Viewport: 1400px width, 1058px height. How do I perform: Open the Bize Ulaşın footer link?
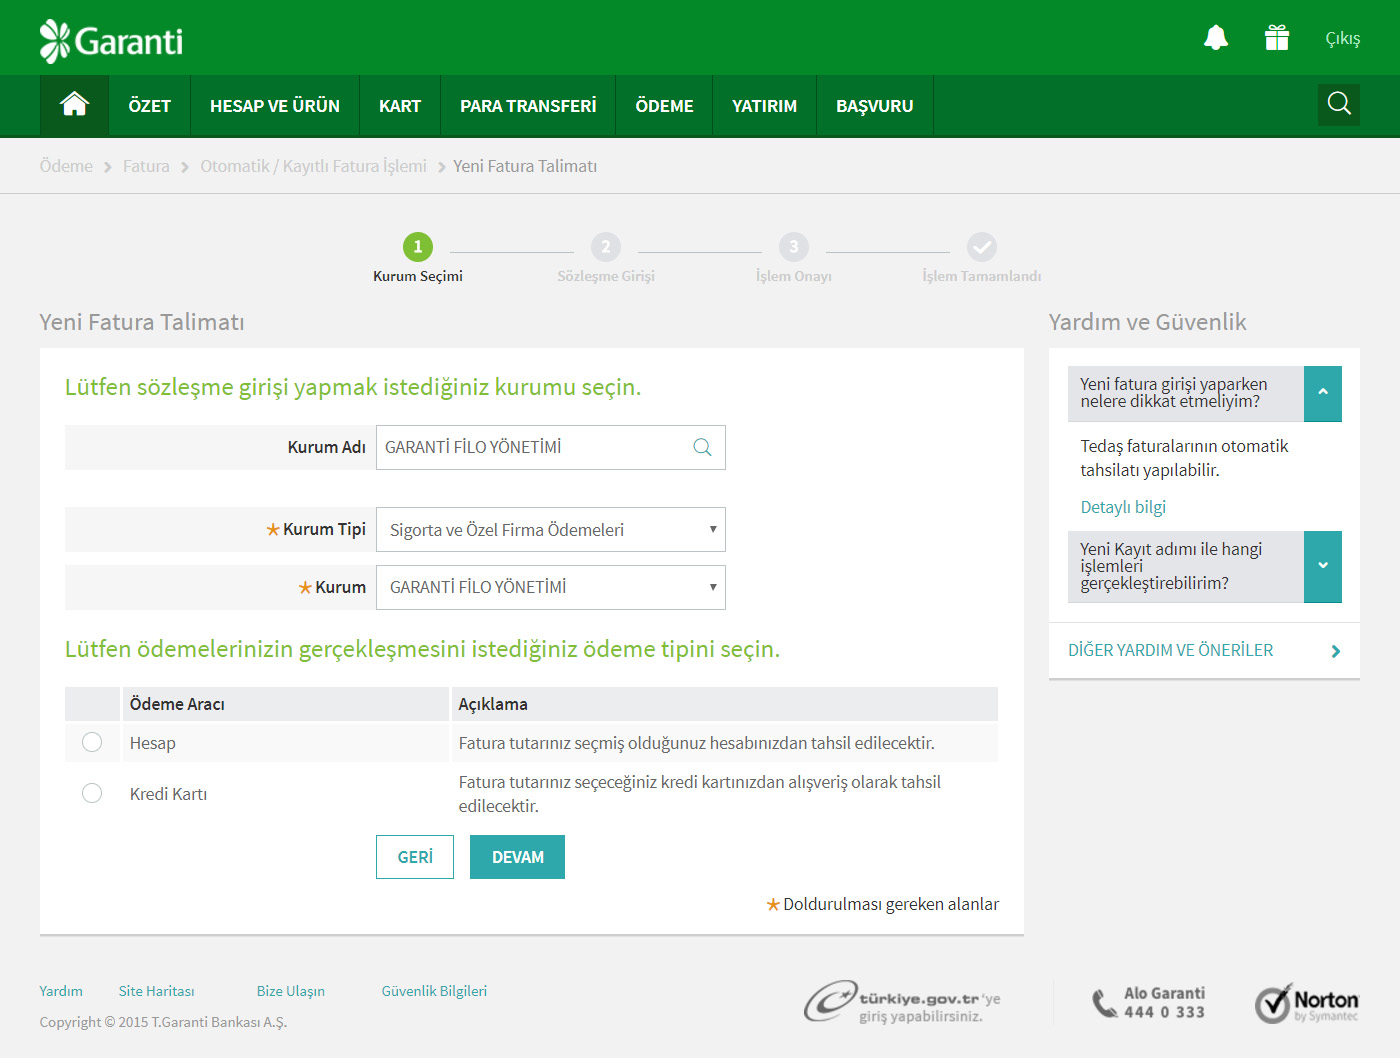[x=291, y=991]
